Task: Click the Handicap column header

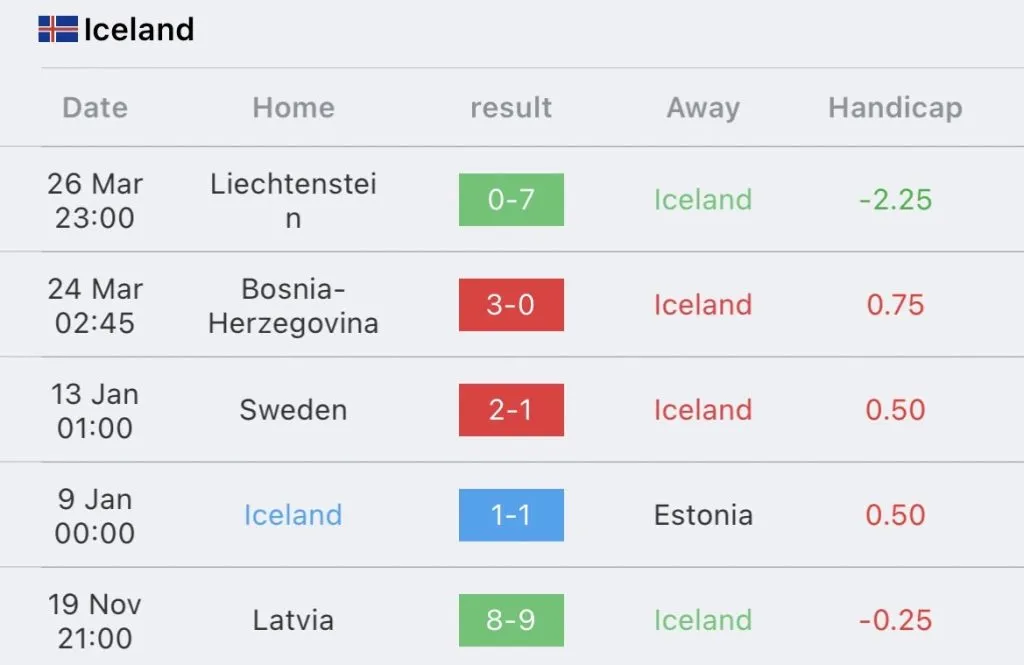Action: pos(895,108)
